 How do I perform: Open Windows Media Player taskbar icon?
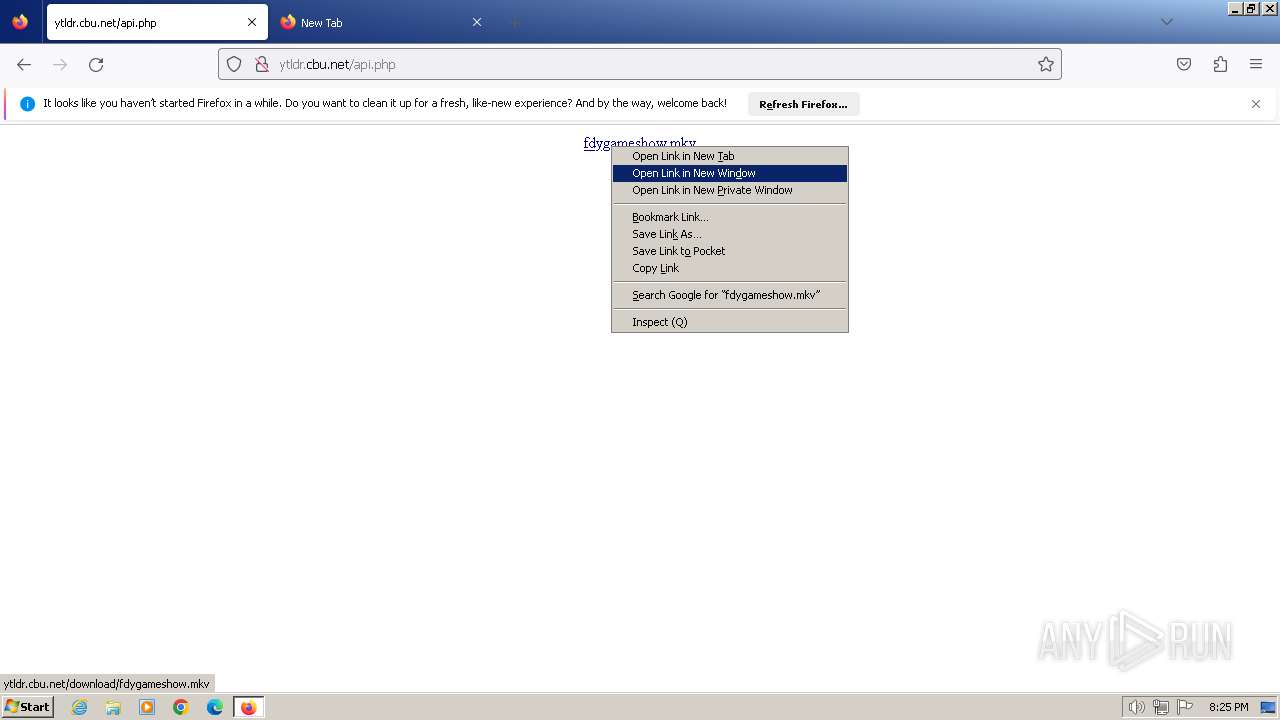pos(147,707)
